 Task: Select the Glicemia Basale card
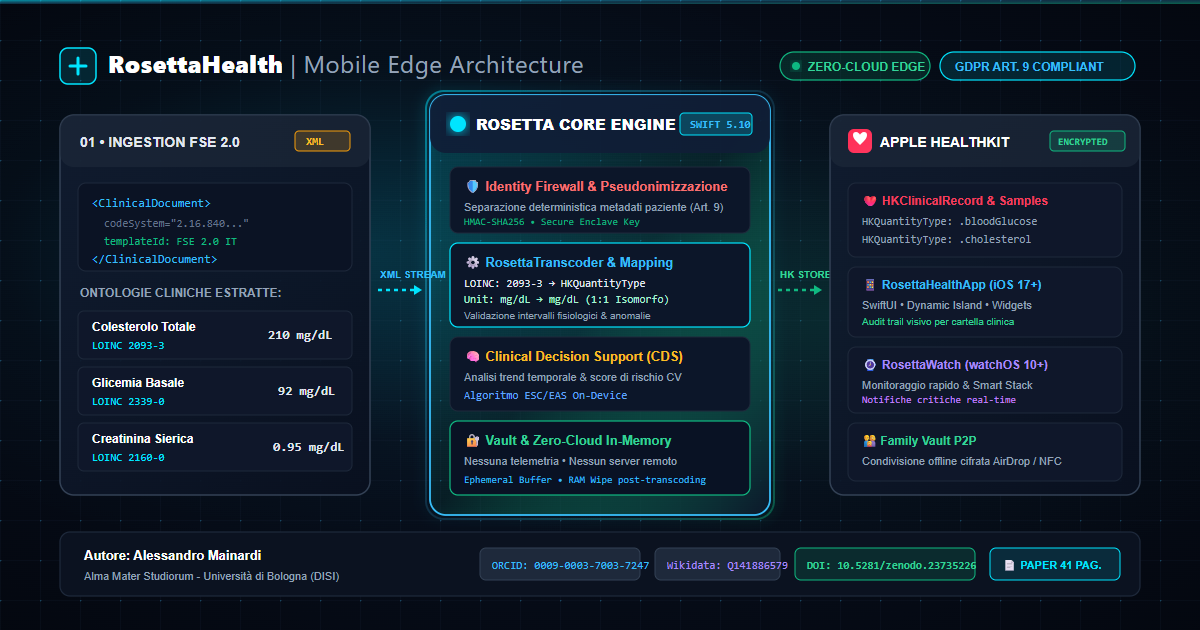(x=215, y=391)
